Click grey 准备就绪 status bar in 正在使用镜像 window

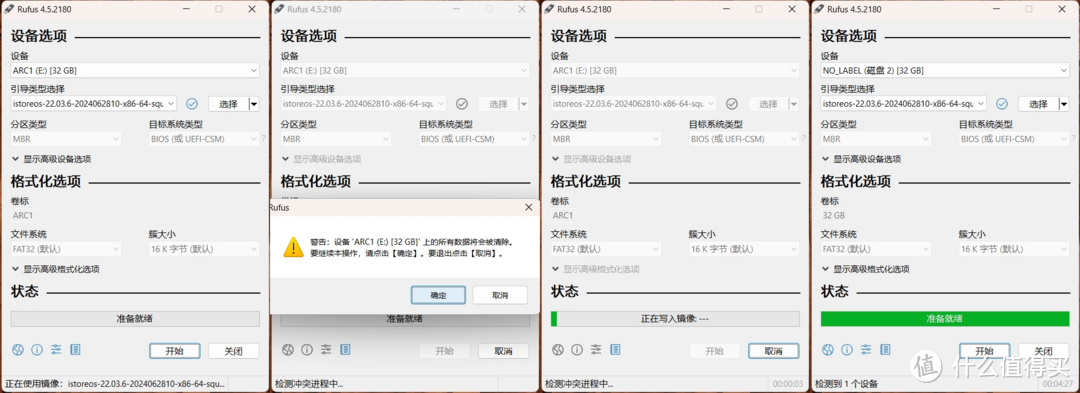(x=135, y=319)
